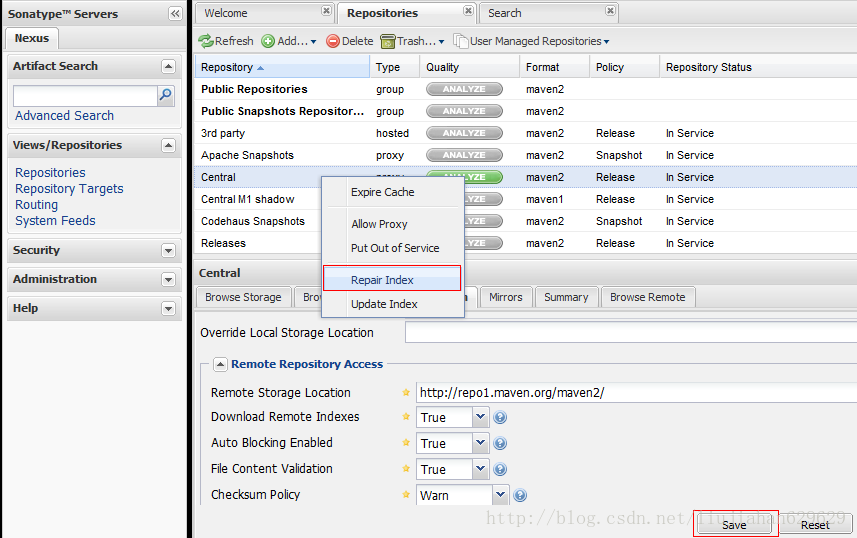Image resolution: width=857 pixels, height=538 pixels.
Task: Close the Welcome tab
Action: pos(326,11)
